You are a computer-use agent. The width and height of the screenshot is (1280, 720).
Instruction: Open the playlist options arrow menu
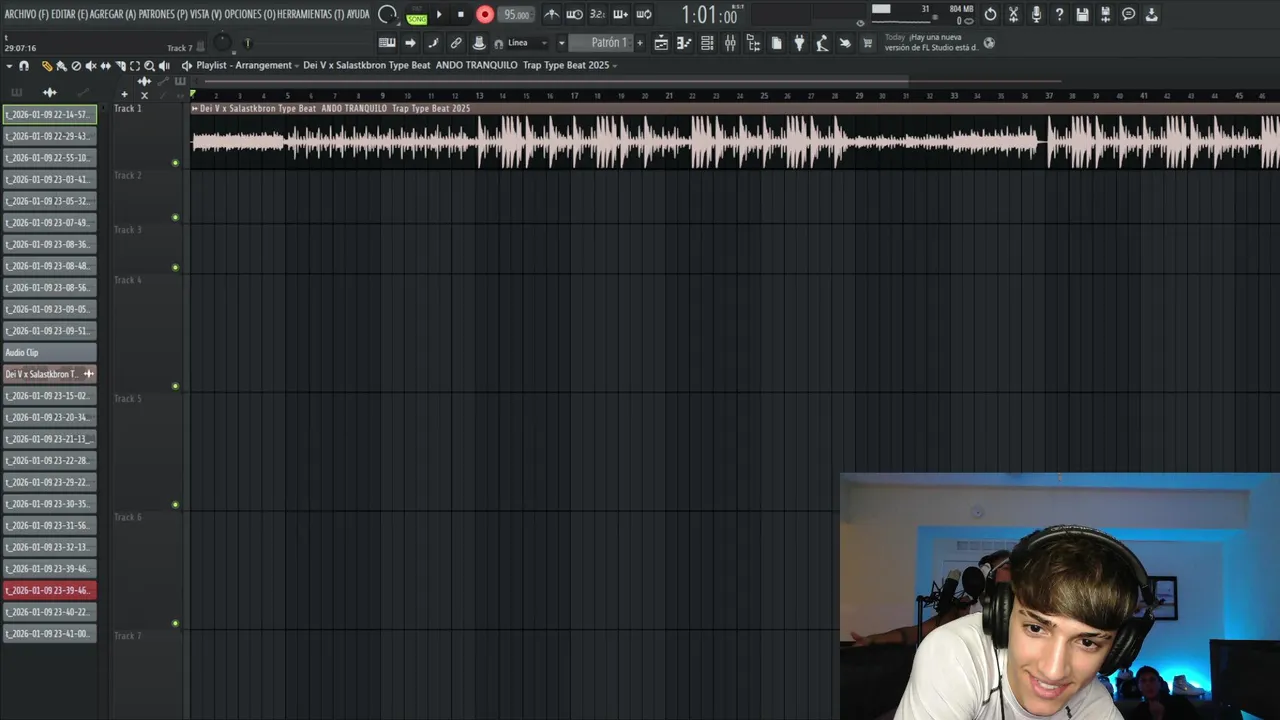pyautogui.click(x=9, y=66)
